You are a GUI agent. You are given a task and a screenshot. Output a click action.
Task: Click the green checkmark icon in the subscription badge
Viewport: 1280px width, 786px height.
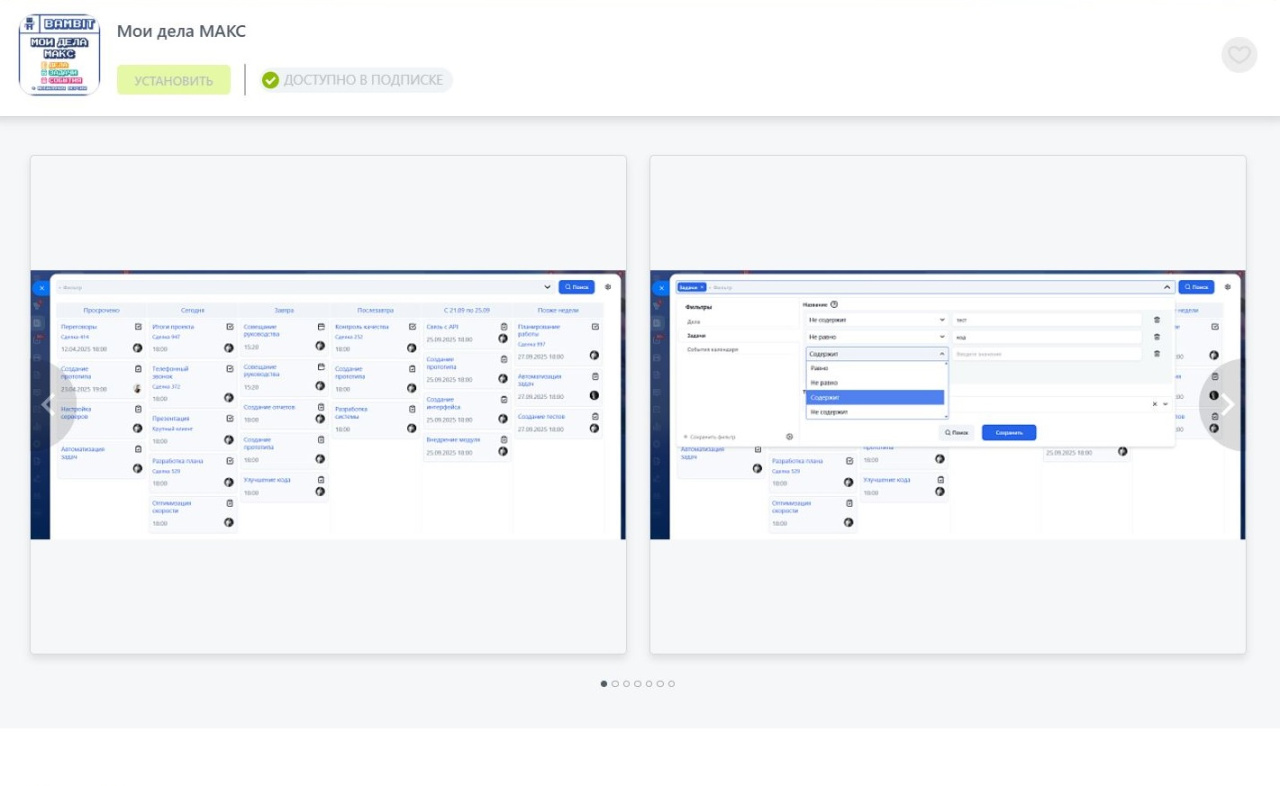(x=270, y=80)
